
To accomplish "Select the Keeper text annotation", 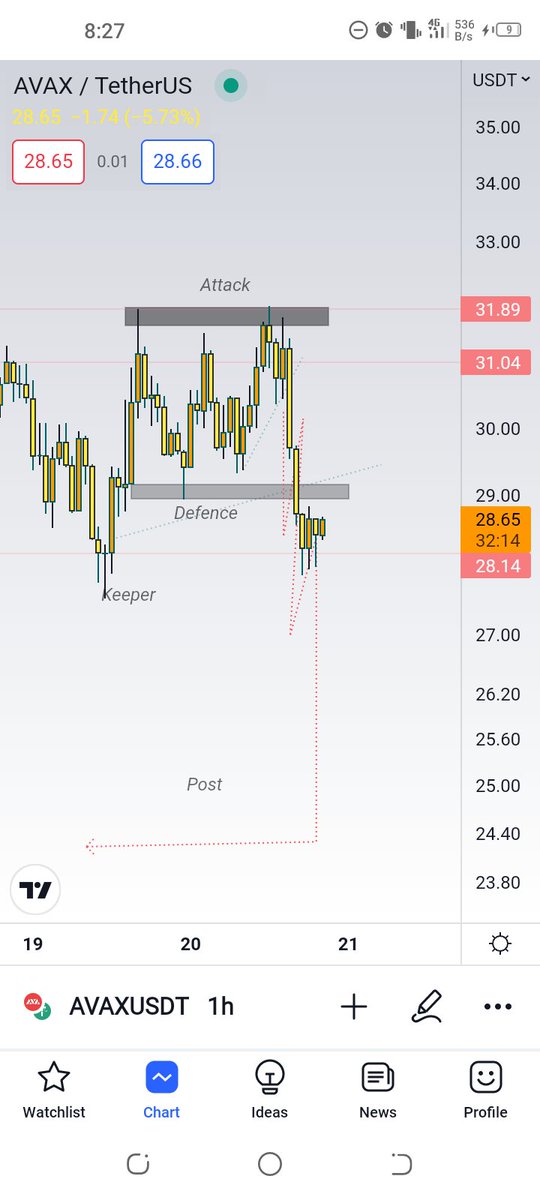I will click(129, 595).
